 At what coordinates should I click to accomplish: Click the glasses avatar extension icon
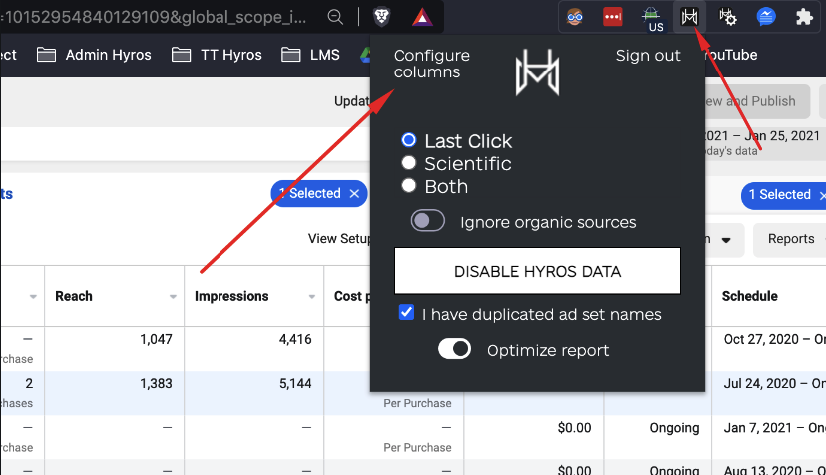575,17
